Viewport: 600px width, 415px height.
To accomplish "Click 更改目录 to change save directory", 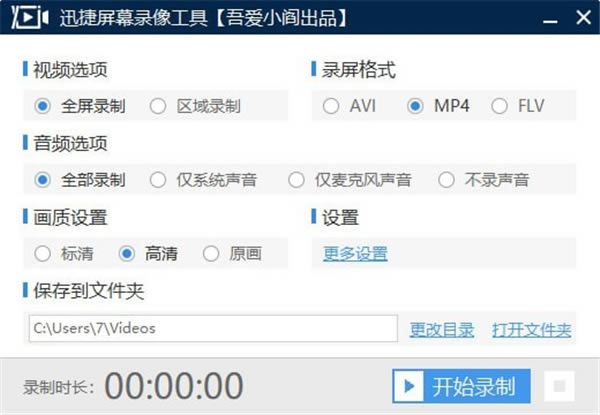I will (440, 329).
